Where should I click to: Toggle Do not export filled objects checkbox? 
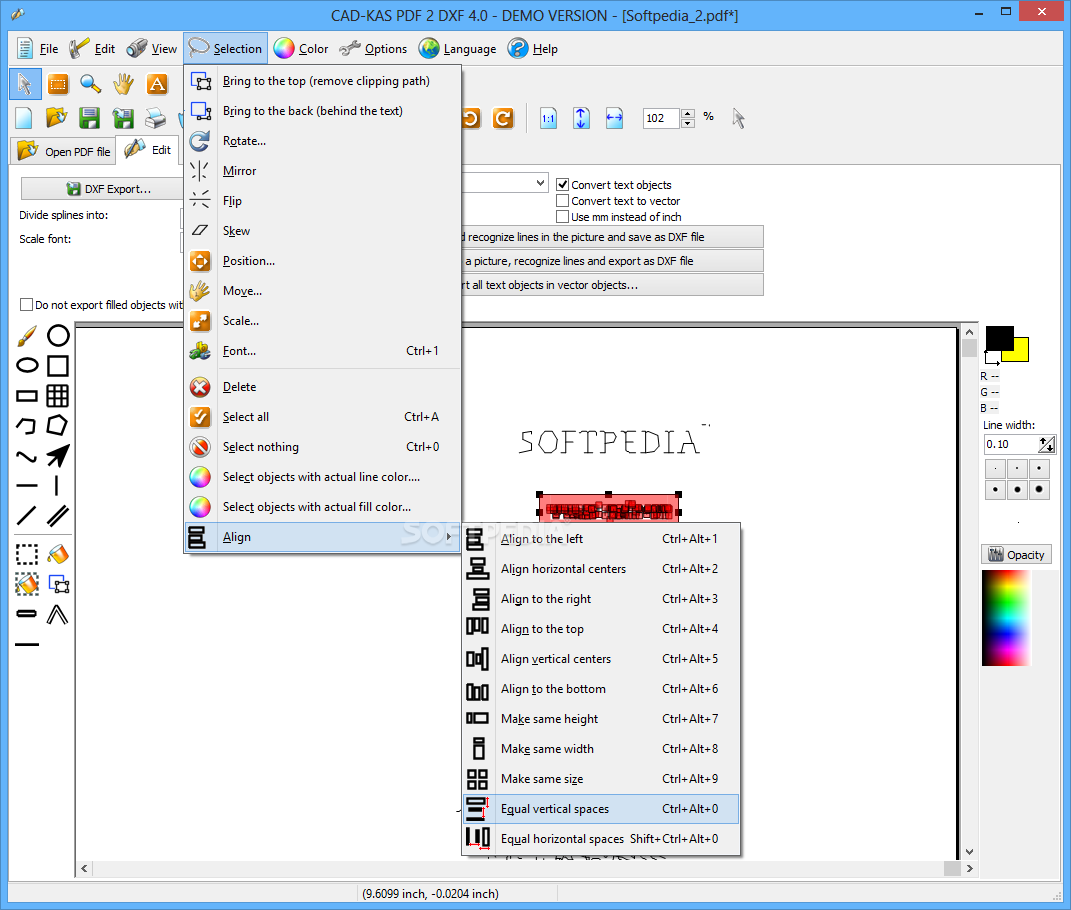pos(27,305)
